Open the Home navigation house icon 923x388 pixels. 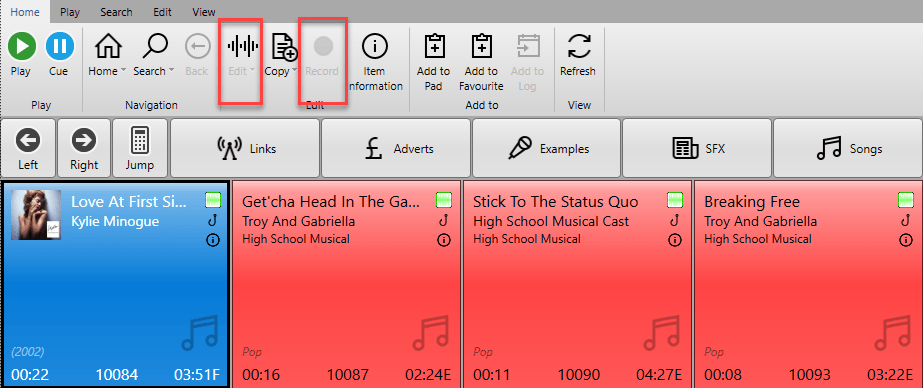tap(108, 46)
